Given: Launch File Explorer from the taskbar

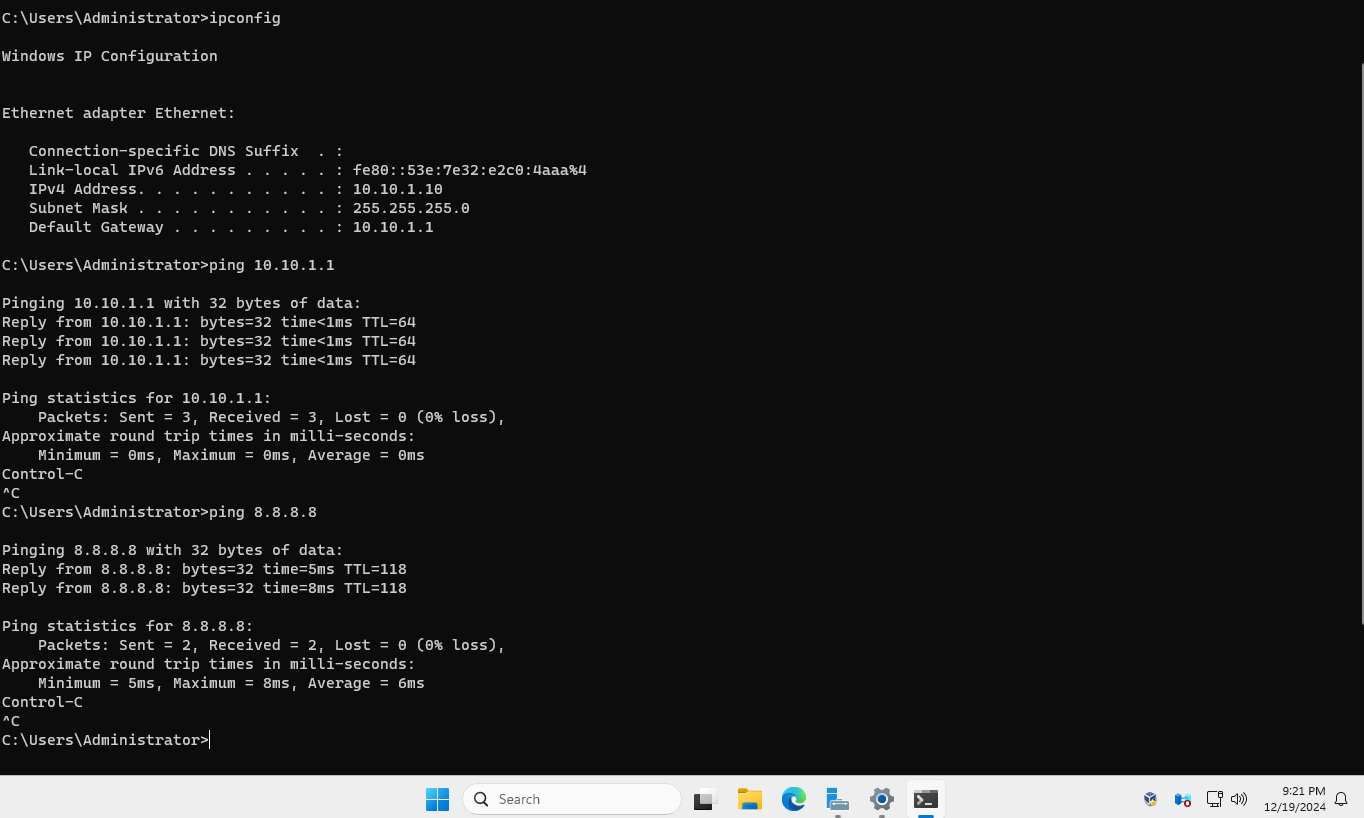Looking at the screenshot, I should pyautogui.click(x=749, y=799).
